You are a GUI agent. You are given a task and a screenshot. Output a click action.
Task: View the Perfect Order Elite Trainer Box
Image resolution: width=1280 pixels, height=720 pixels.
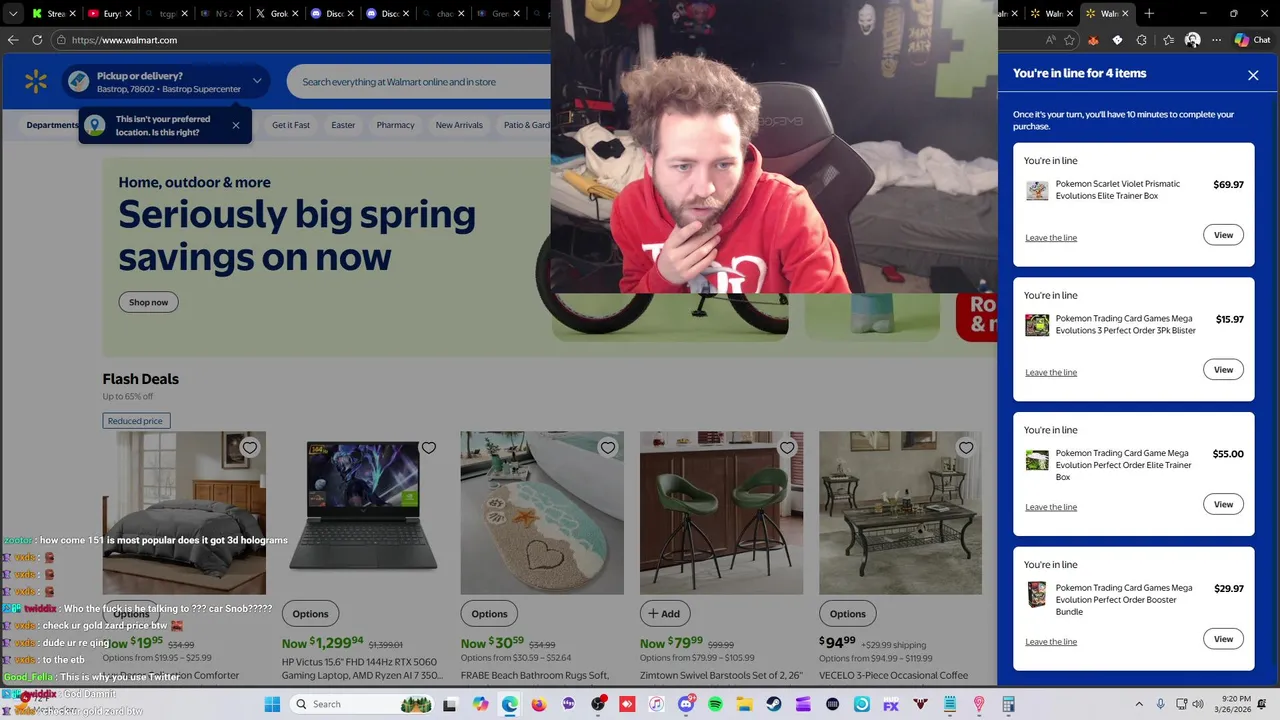pyautogui.click(x=1223, y=505)
